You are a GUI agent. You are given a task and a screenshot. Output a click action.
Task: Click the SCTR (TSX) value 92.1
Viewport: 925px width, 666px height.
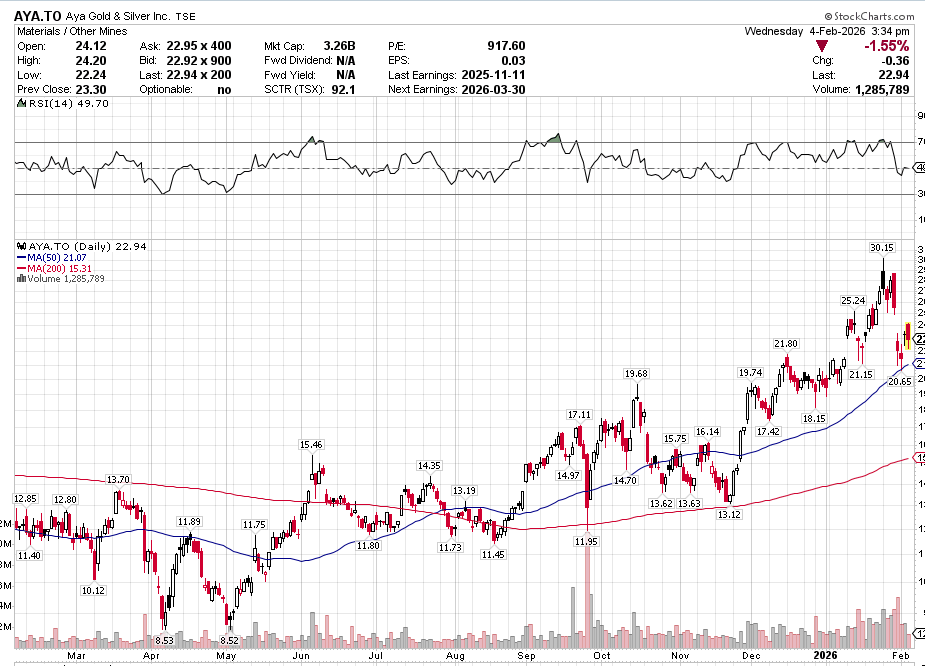[344, 90]
